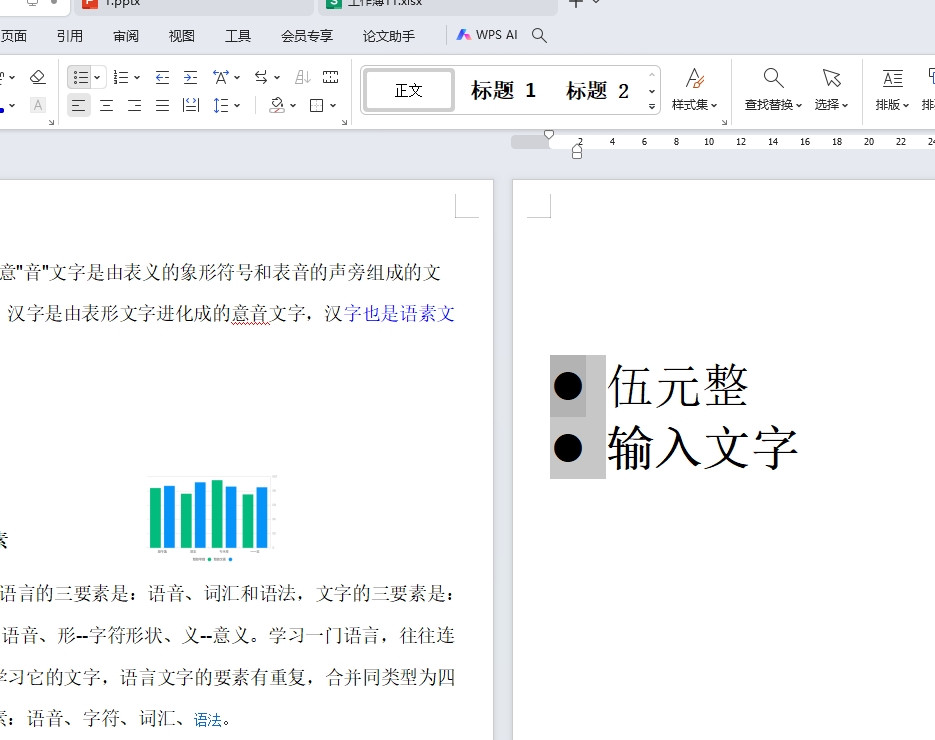Screen dimensions: 935x740
Task: Toggle left alignment
Action: pyautogui.click(x=79, y=106)
